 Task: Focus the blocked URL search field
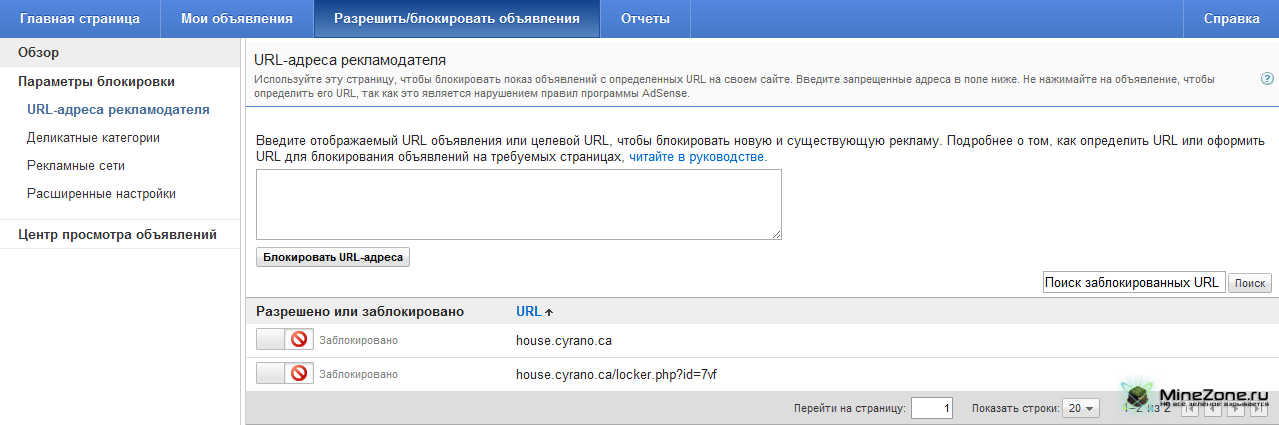(1132, 283)
